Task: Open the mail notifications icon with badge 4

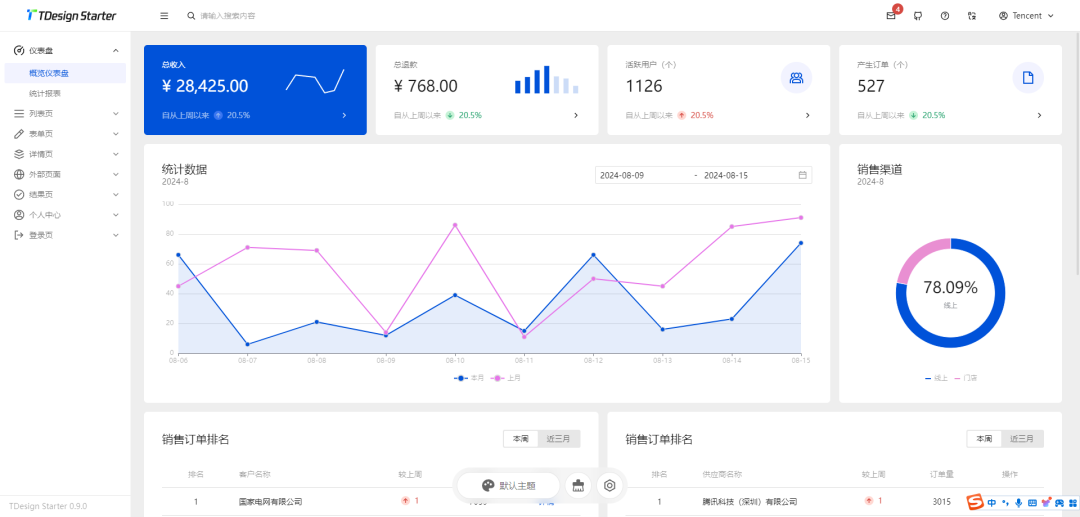Action: [890, 16]
